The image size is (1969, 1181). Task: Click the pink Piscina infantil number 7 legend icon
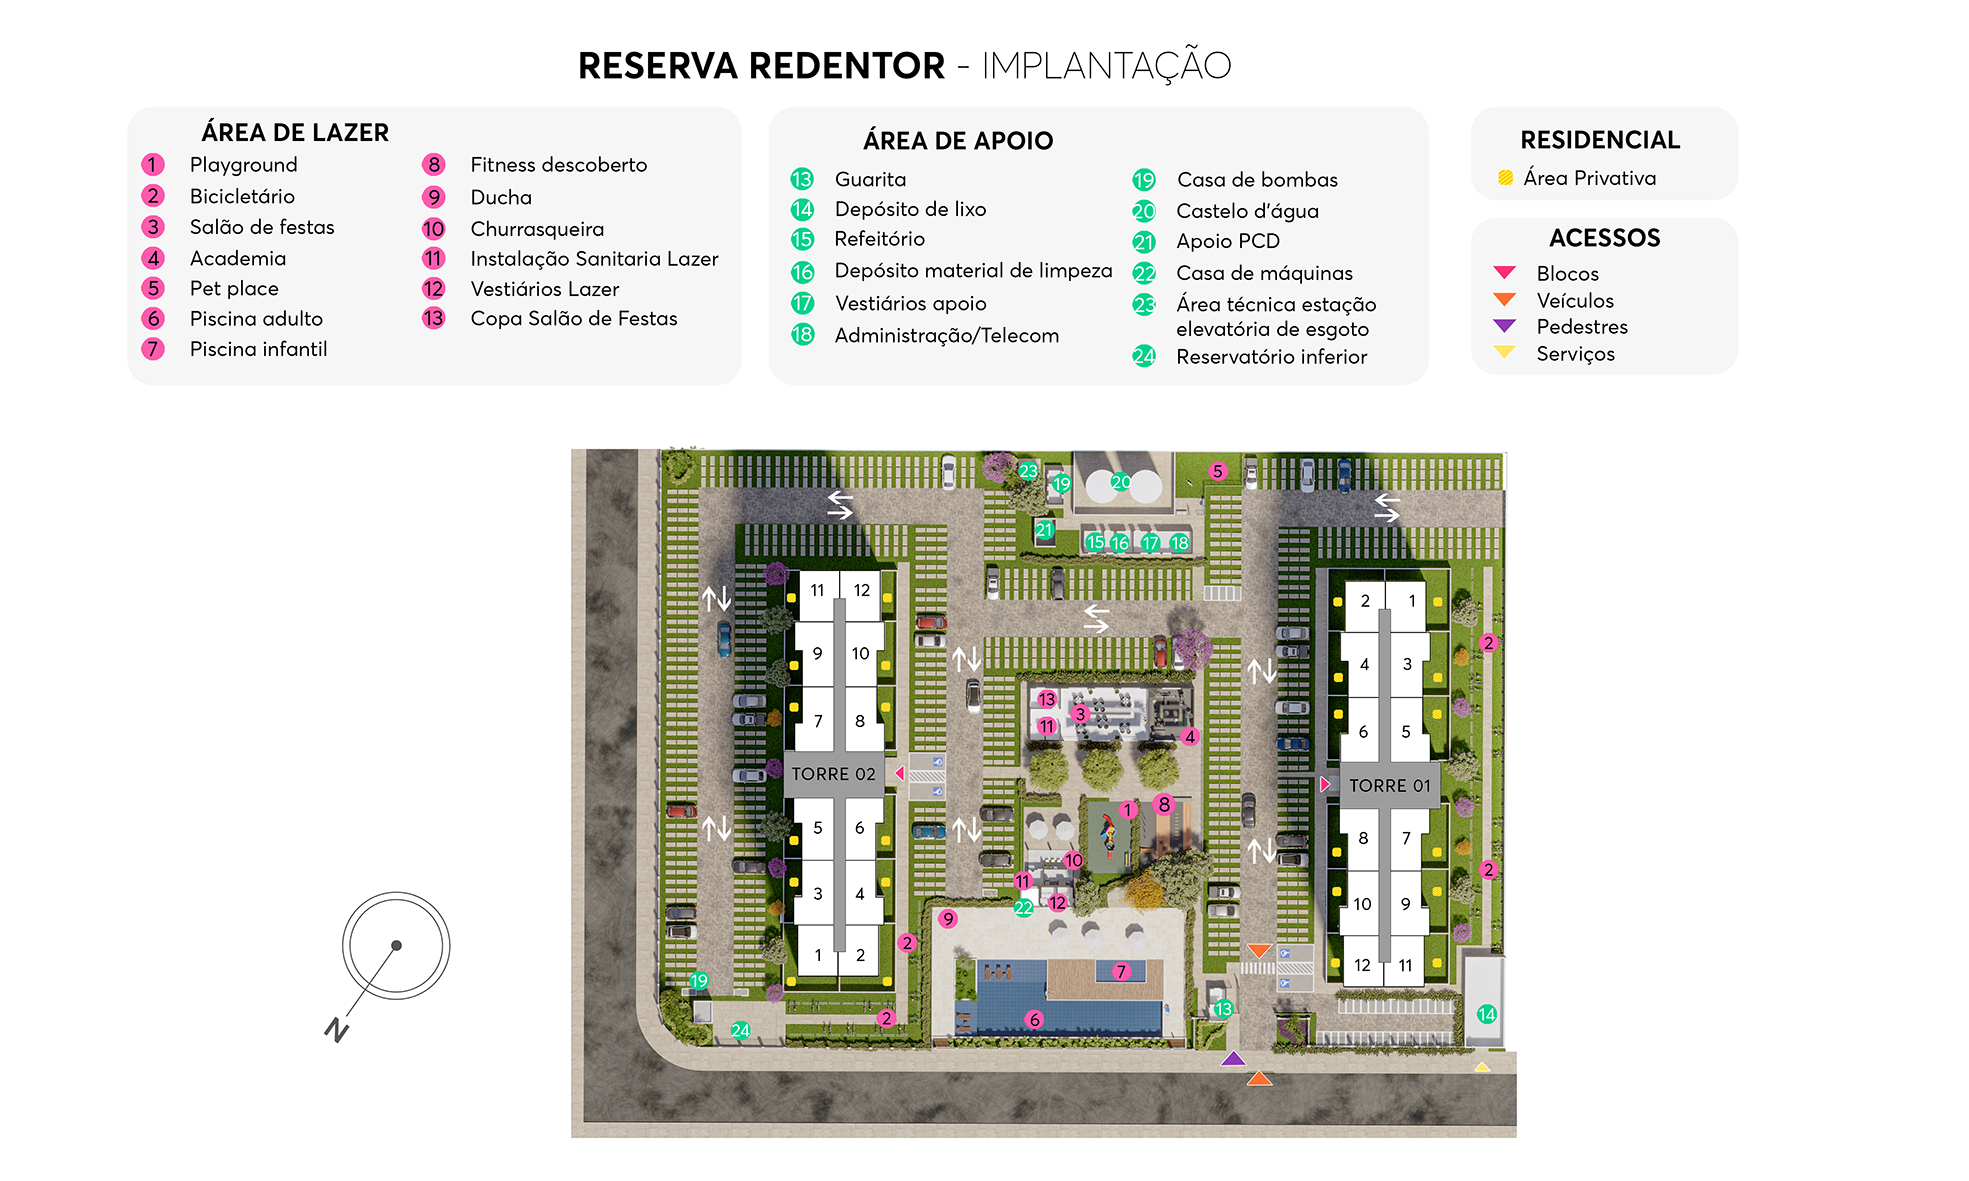tap(153, 349)
